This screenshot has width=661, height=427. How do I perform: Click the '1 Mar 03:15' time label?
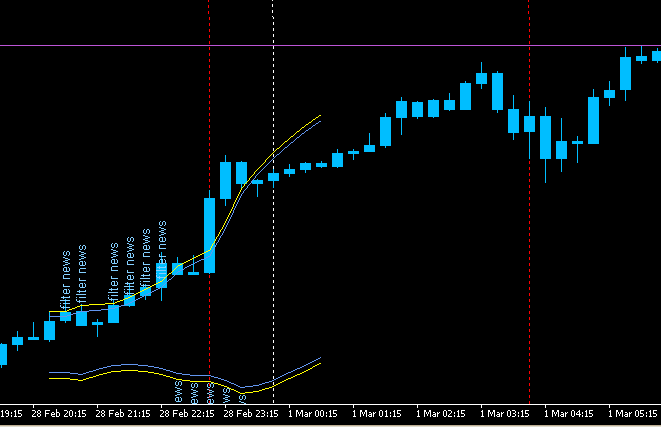(505, 414)
